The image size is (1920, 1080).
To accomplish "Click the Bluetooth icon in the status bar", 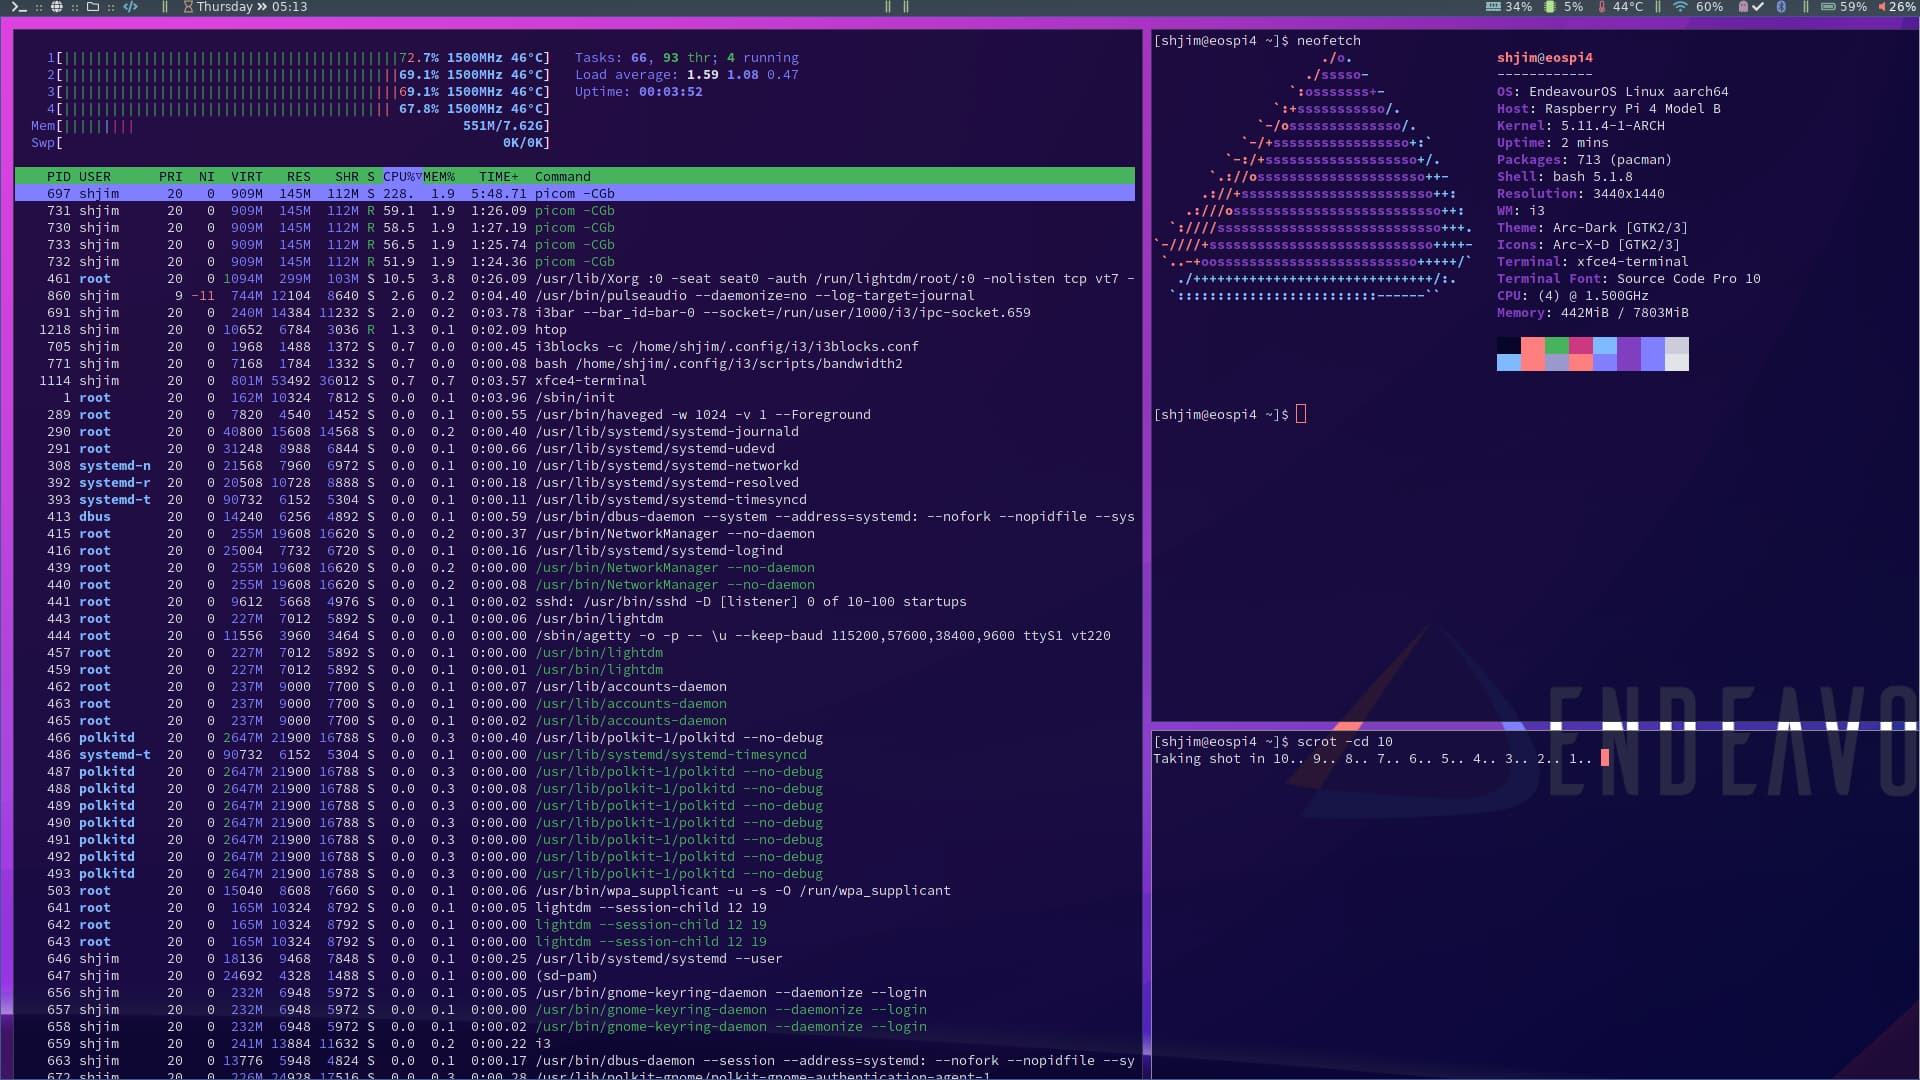I will pyautogui.click(x=1781, y=7).
